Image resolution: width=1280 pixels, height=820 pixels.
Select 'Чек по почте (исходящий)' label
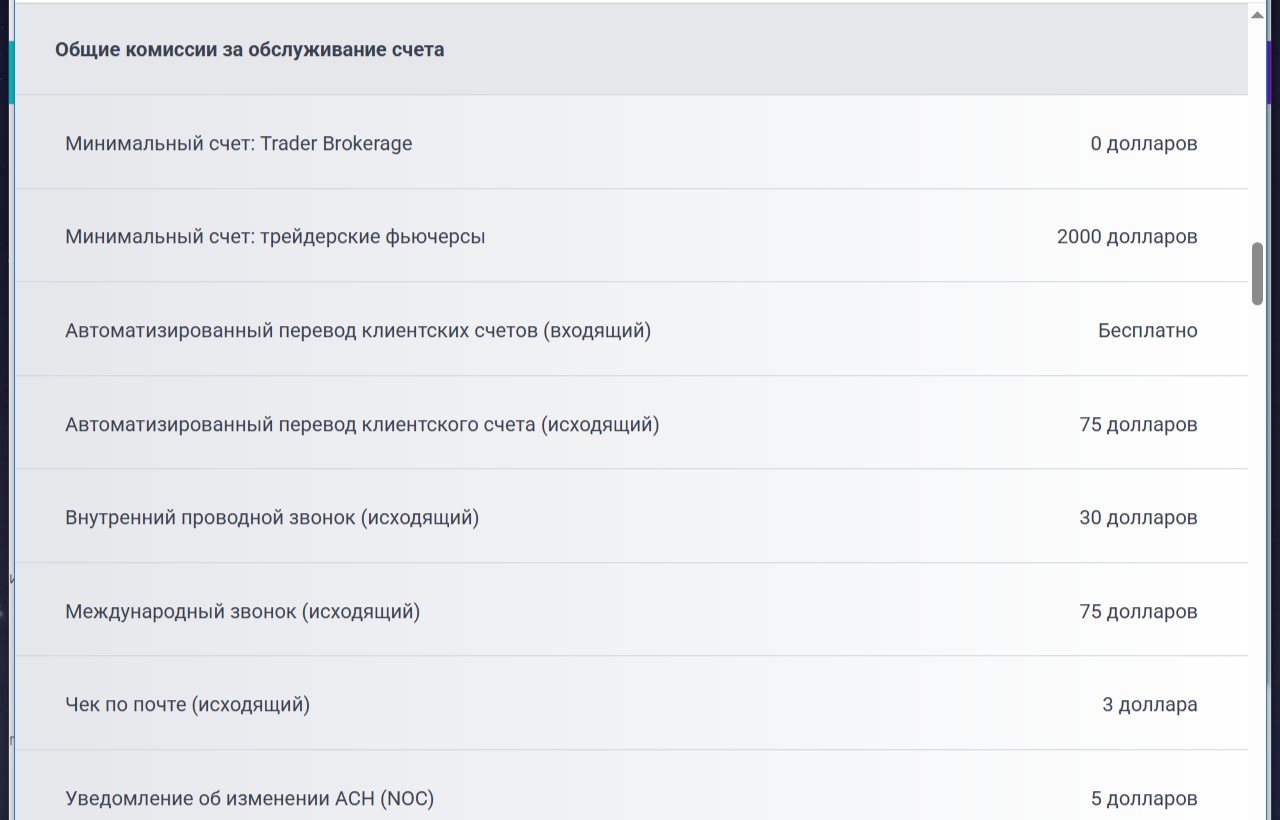coord(187,704)
